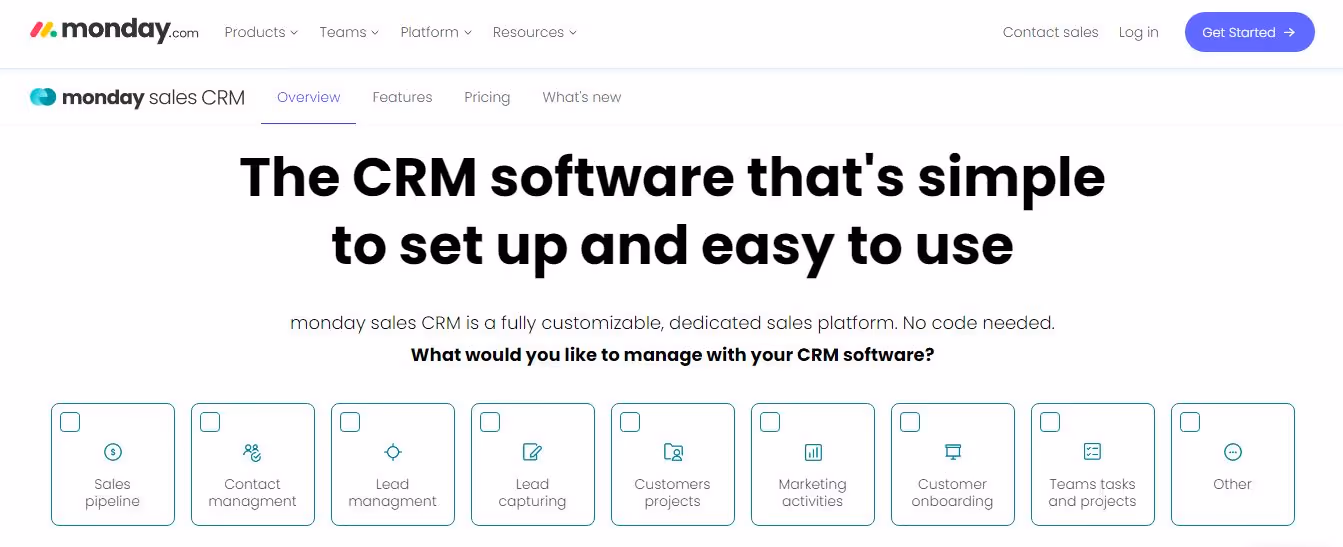Click the Lead management target icon
This screenshot has height=547, width=1343.
coord(393,452)
